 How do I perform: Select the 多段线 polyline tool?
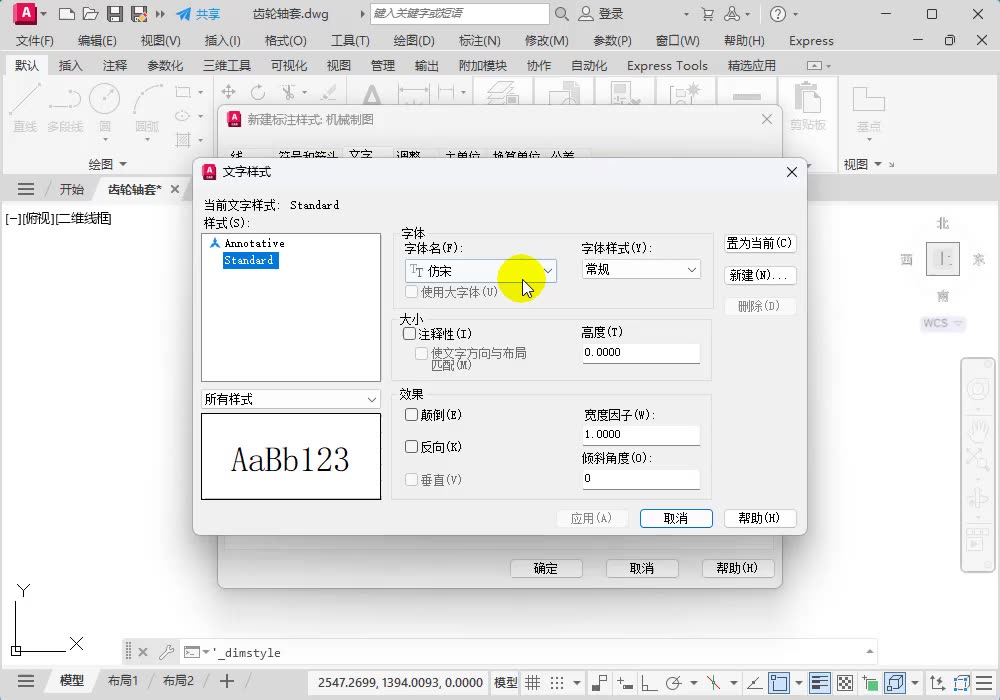[65, 108]
